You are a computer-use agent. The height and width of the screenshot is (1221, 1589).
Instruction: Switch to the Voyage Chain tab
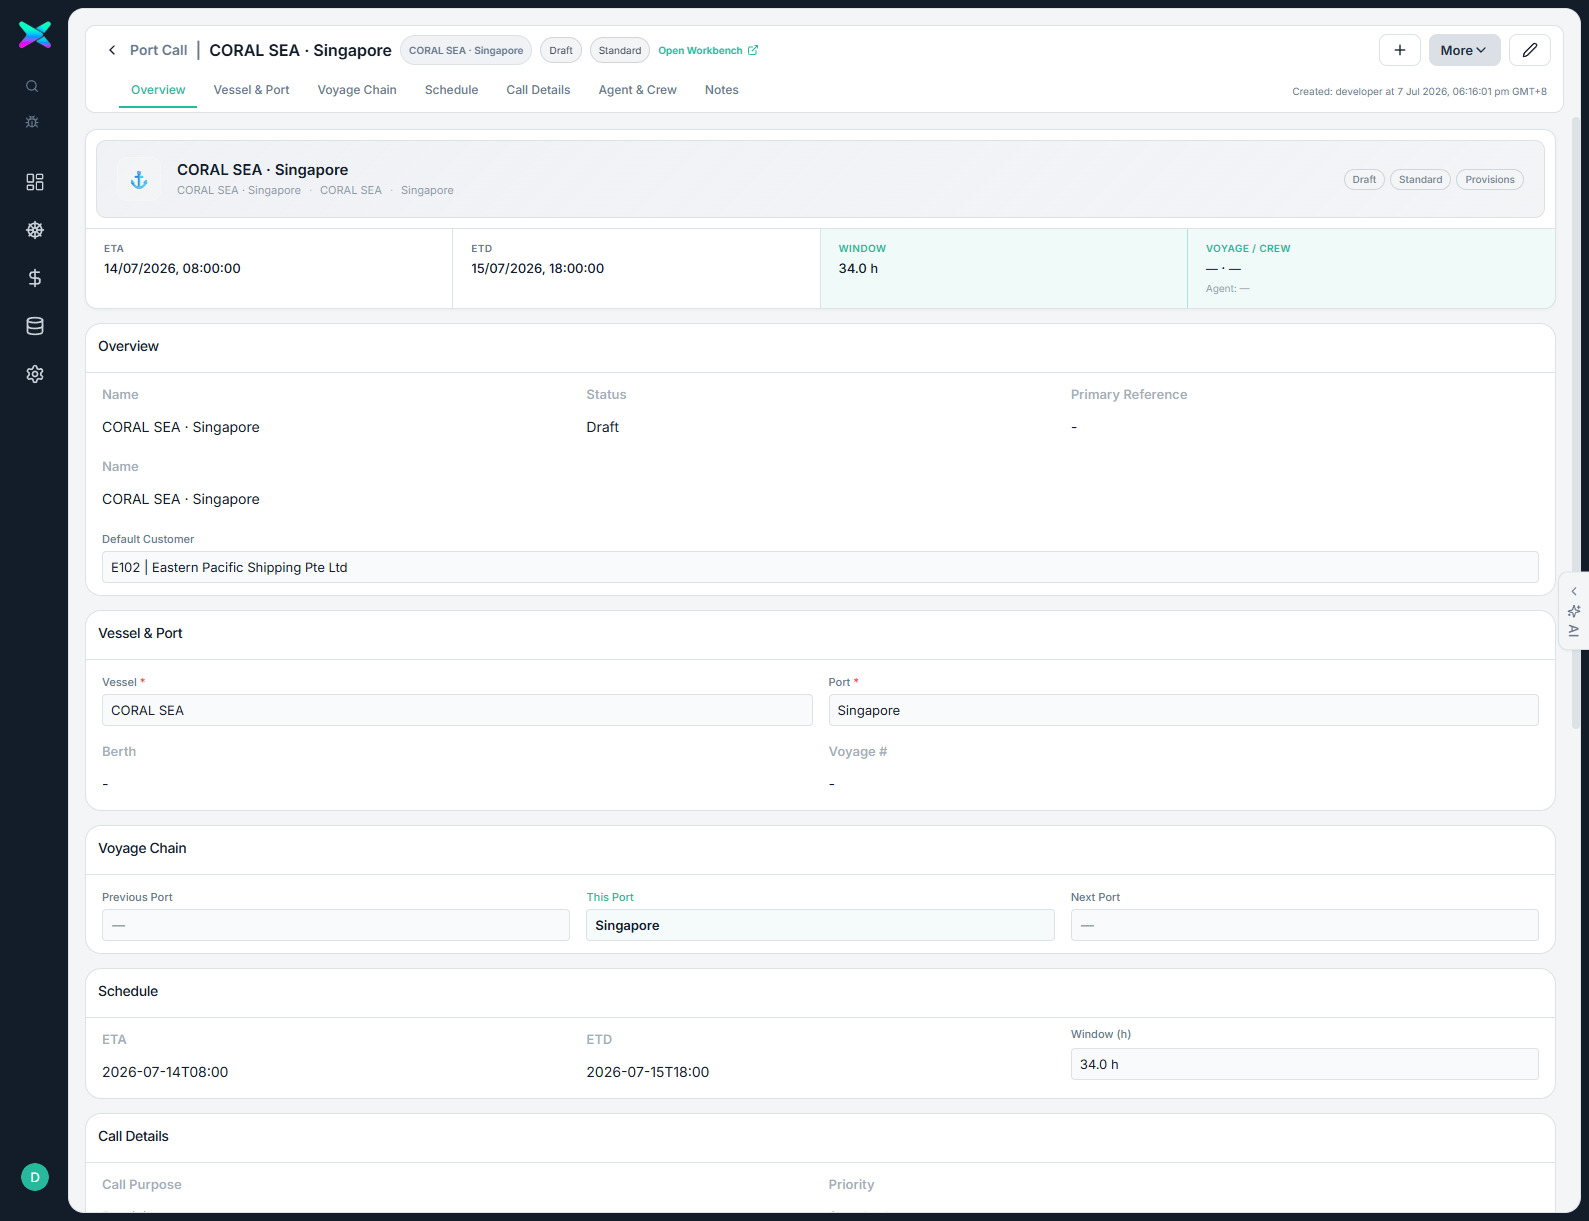pyautogui.click(x=357, y=90)
